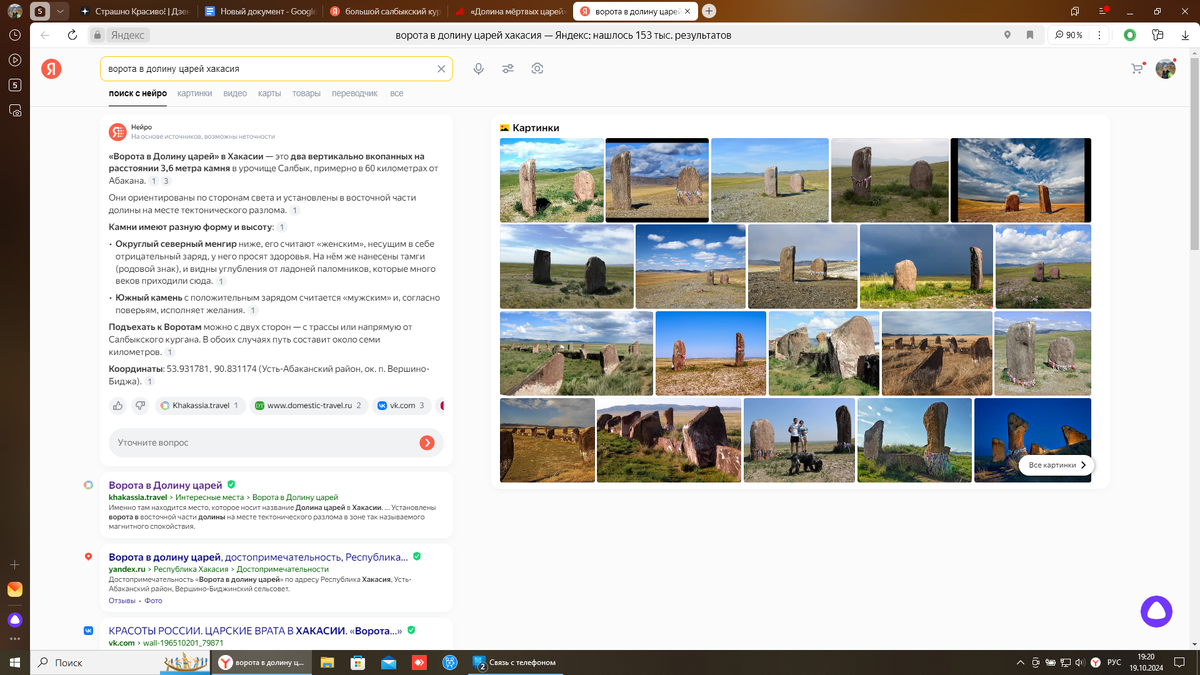Open 'КРАСОТЫ РОССИИ. ЦАРСКИЕ ВРАТА' vk result
Viewport: 1200px width, 675px height.
pyautogui.click(x=255, y=631)
